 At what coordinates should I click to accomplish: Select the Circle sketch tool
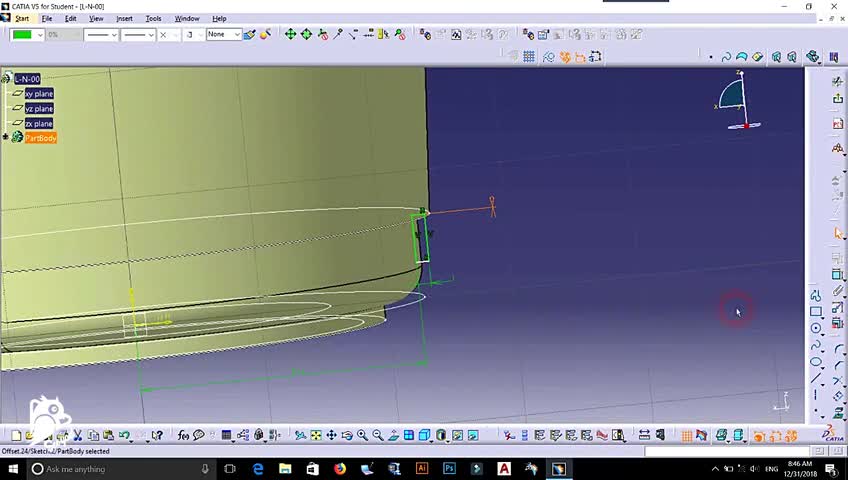click(x=816, y=328)
